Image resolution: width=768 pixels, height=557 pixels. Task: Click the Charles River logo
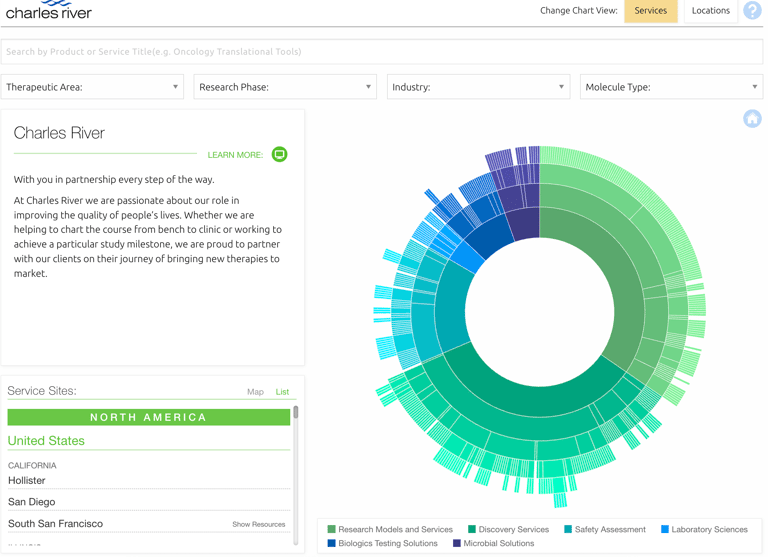tap(48, 11)
